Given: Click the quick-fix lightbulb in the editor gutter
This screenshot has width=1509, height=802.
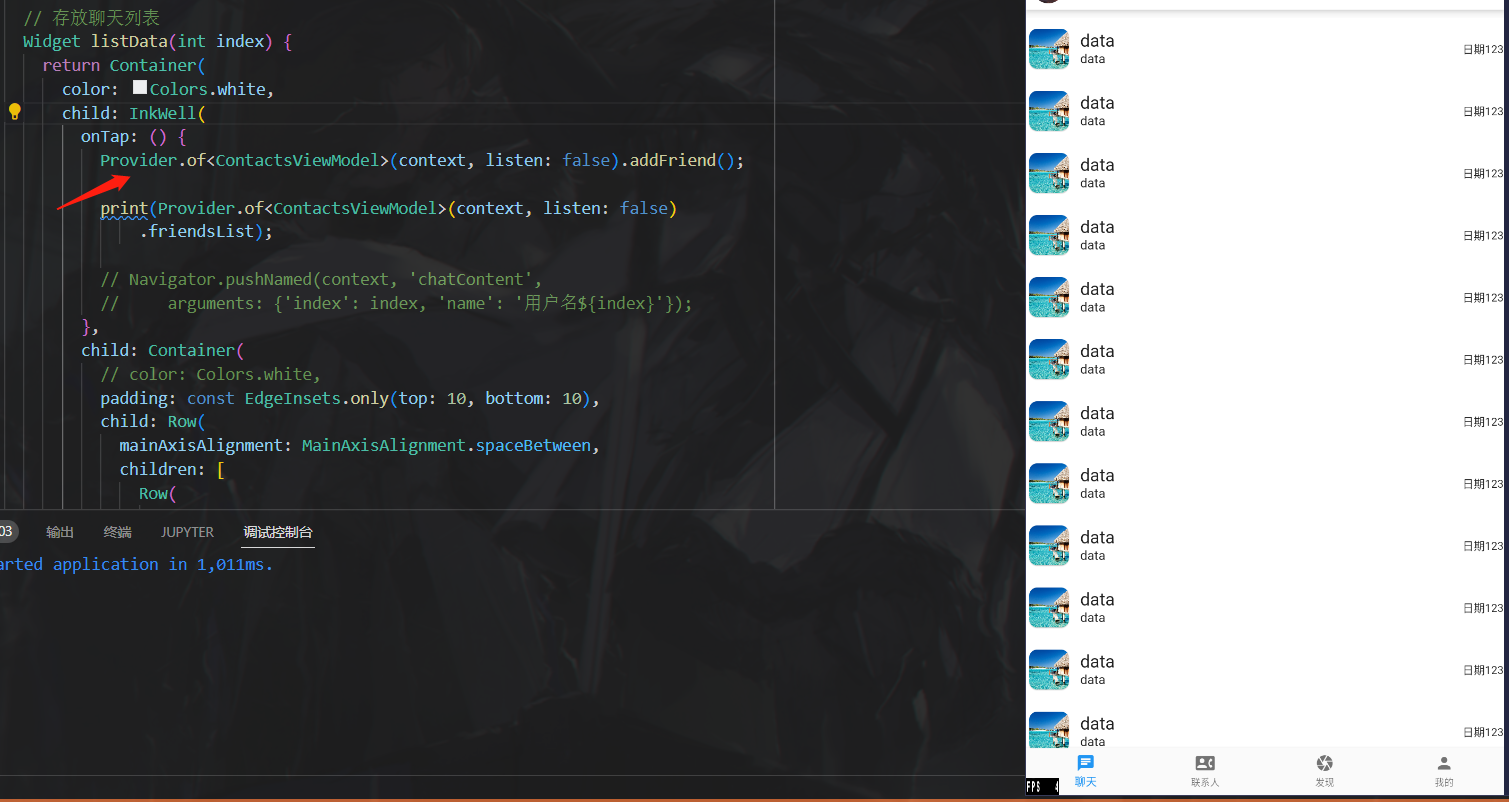Looking at the screenshot, I should click(14, 112).
